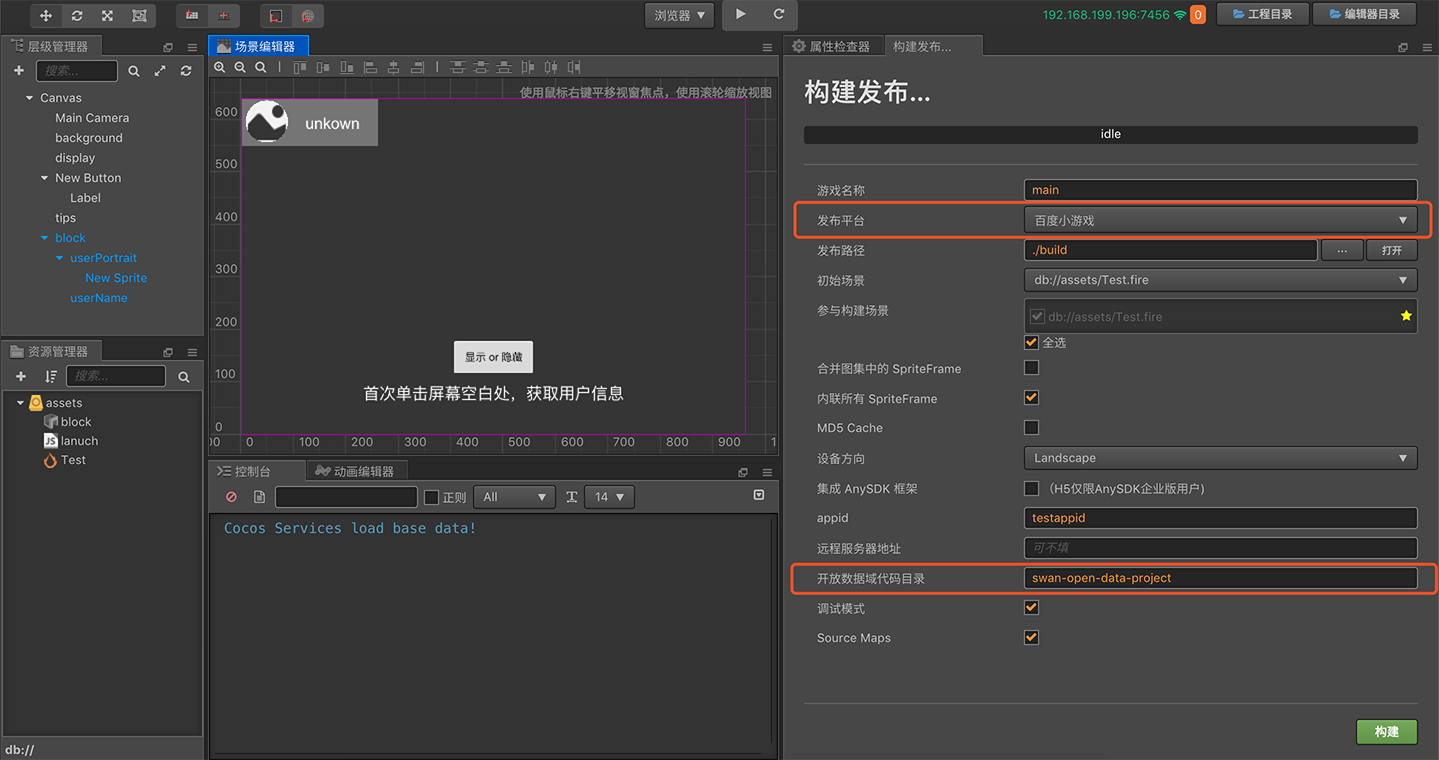This screenshot has height=760, width=1439.
Task: Click the red globe toolbar icon
Action: pos(308,16)
